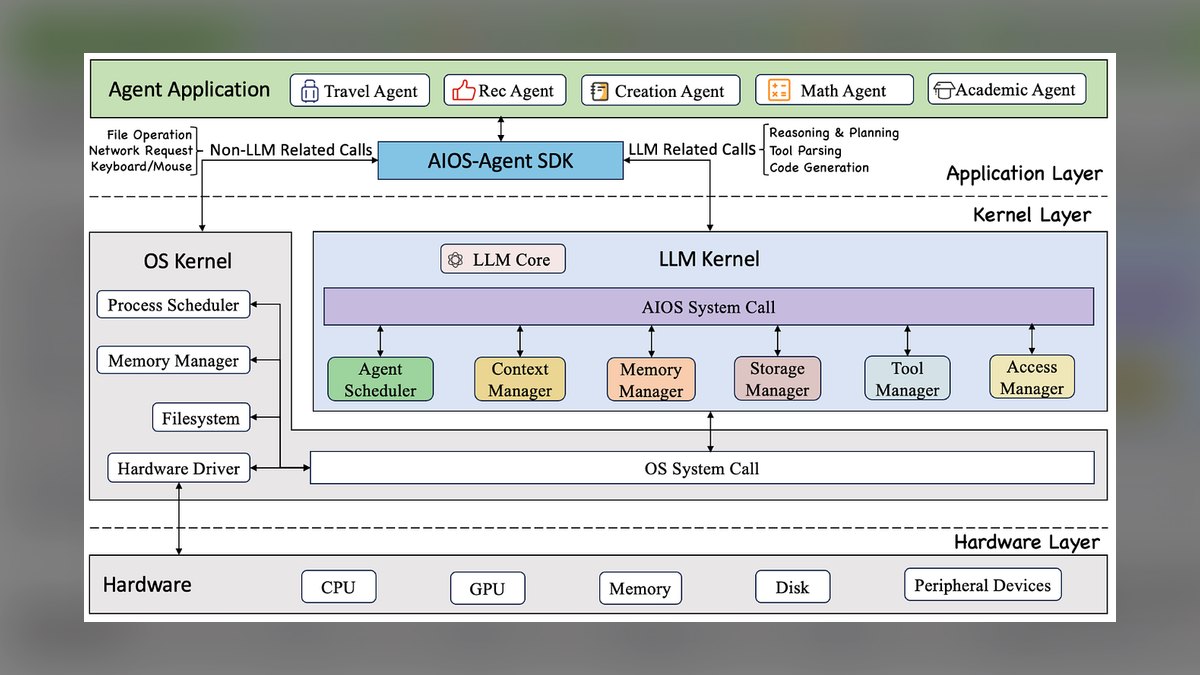
Task: Click the notebook icon in Creation Agent
Action: 599,91
